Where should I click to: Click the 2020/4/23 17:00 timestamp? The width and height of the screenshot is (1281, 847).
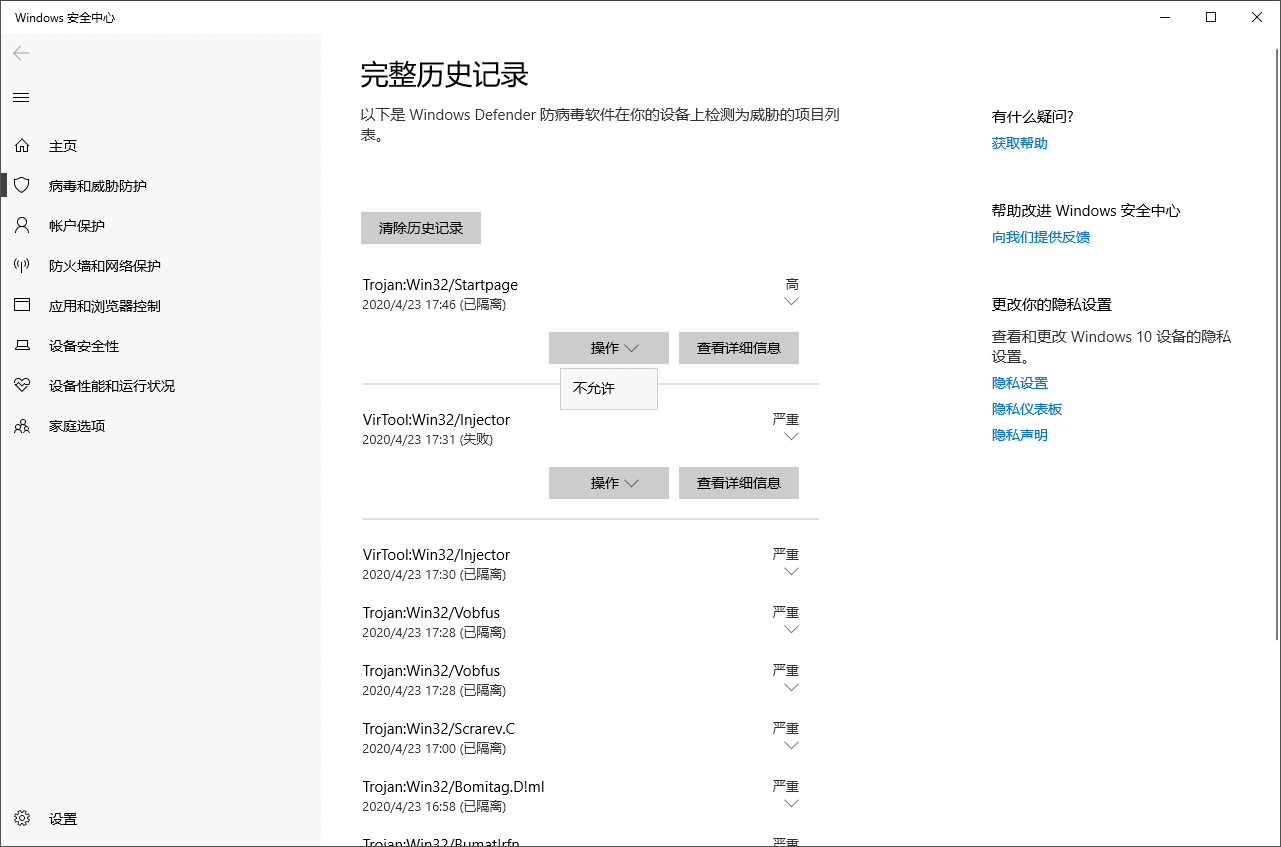(x=409, y=748)
